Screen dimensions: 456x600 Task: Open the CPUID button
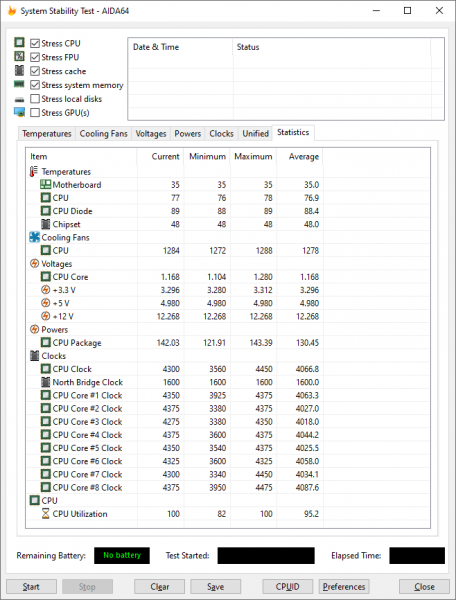click(287, 587)
